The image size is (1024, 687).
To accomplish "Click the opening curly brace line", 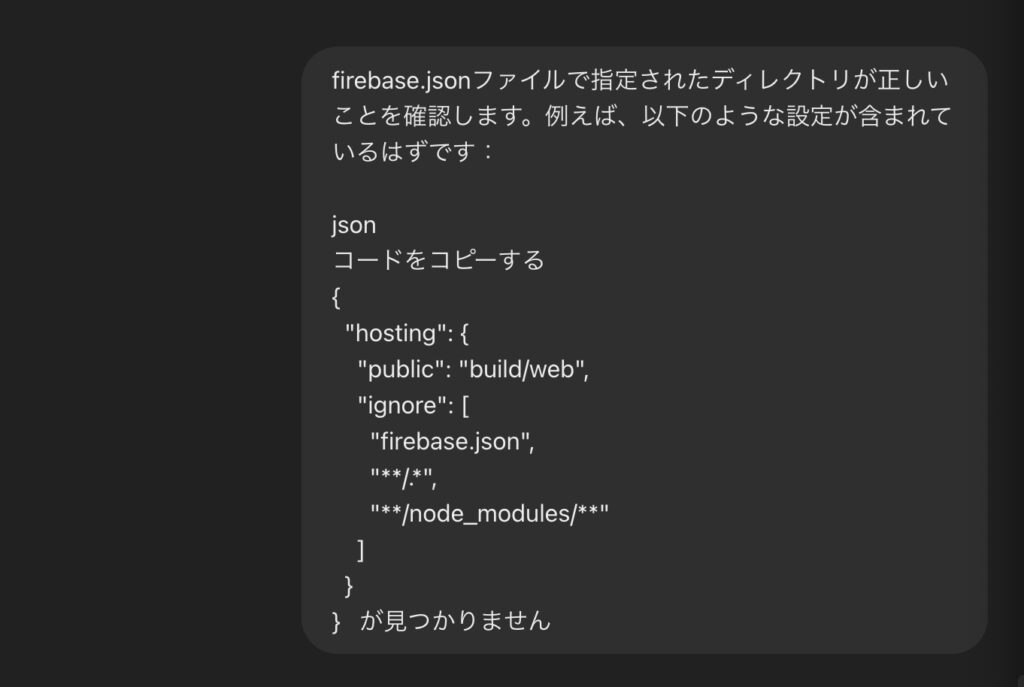I will (x=336, y=297).
